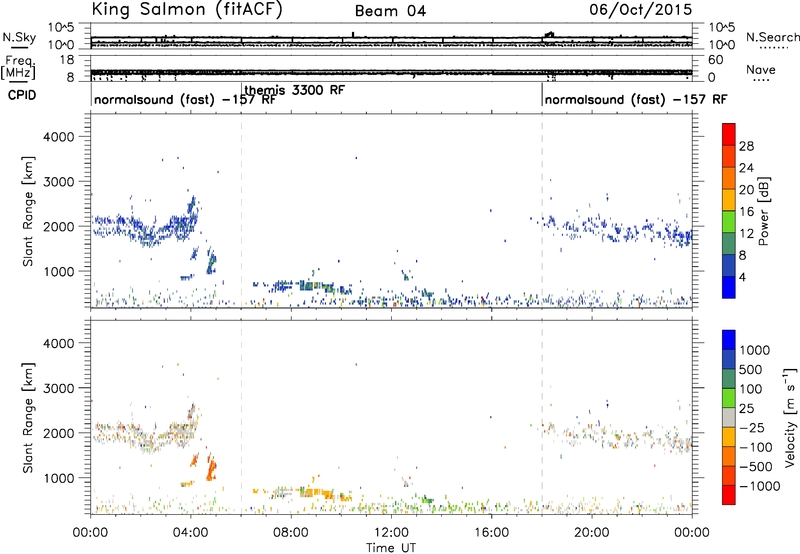Pick the Velocity segment between -1000 and -500
This screenshot has height=554, width=800.
[x=729, y=475]
